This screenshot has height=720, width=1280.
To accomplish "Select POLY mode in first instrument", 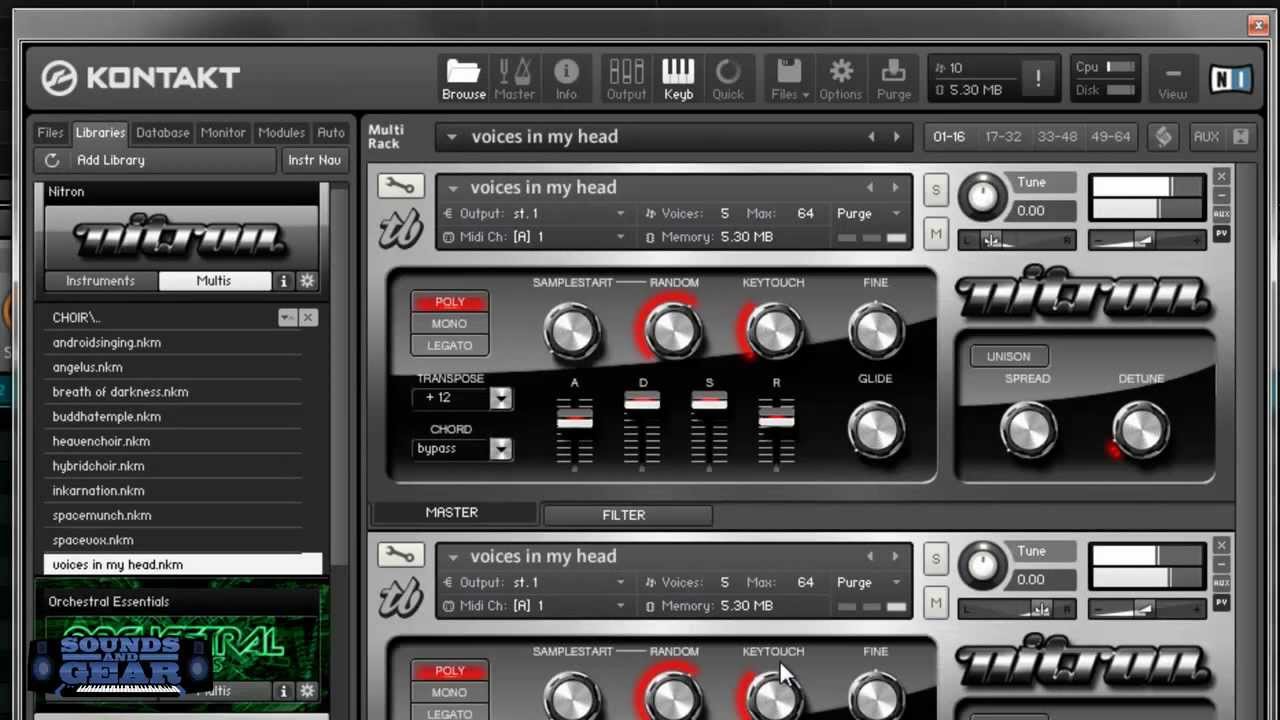I will coord(450,301).
